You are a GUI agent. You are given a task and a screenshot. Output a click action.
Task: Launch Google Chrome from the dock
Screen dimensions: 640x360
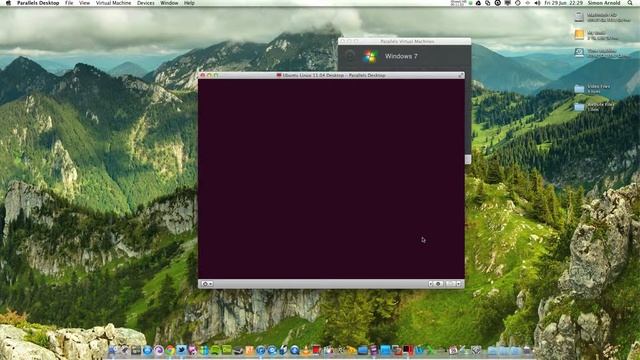click(x=170, y=350)
